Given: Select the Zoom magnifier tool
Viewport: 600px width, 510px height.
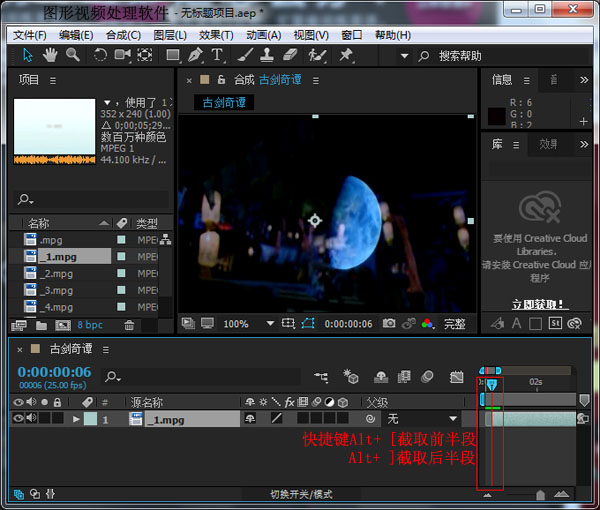Looking at the screenshot, I should (x=73, y=55).
